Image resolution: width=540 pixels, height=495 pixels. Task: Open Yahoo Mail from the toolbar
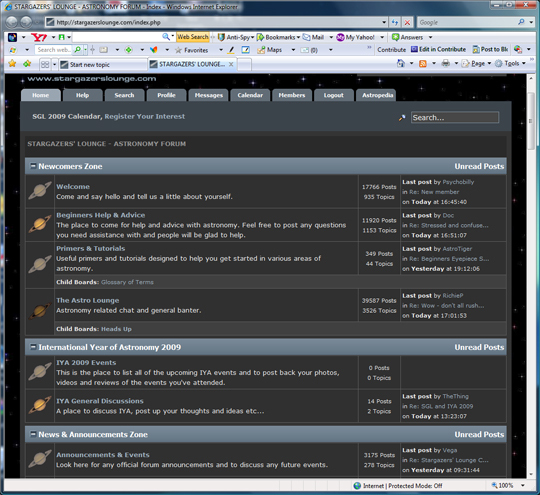point(314,37)
